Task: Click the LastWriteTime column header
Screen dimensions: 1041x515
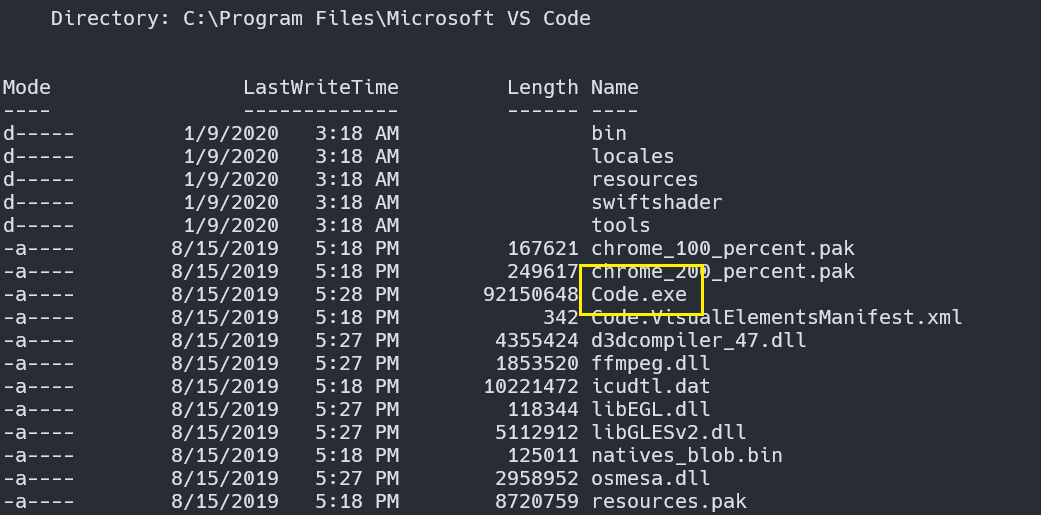Action: (x=321, y=87)
